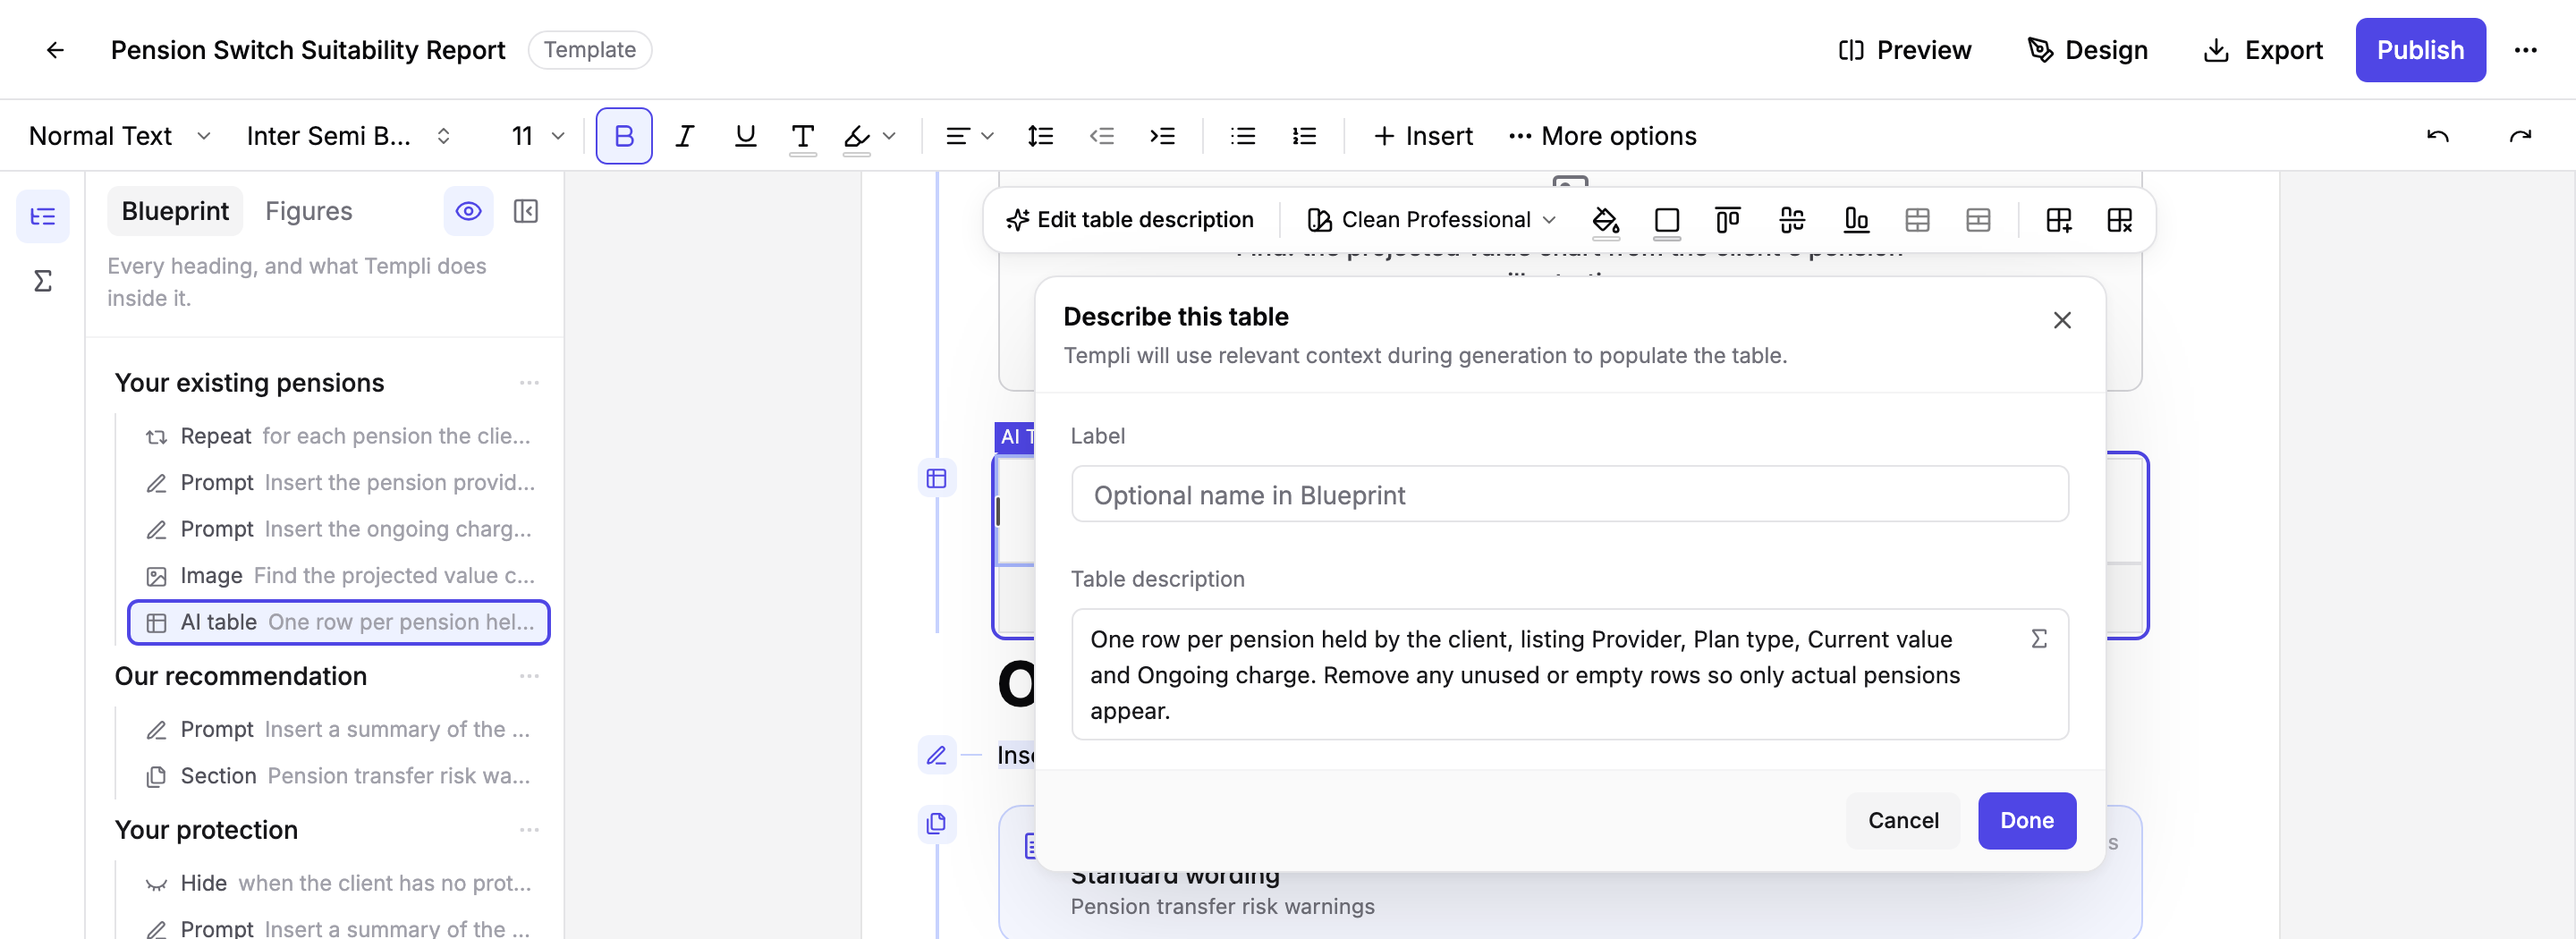This screenshot has width=2576, height=939.
Task: Go back using the left arrow
Action: tap(55, 50)
